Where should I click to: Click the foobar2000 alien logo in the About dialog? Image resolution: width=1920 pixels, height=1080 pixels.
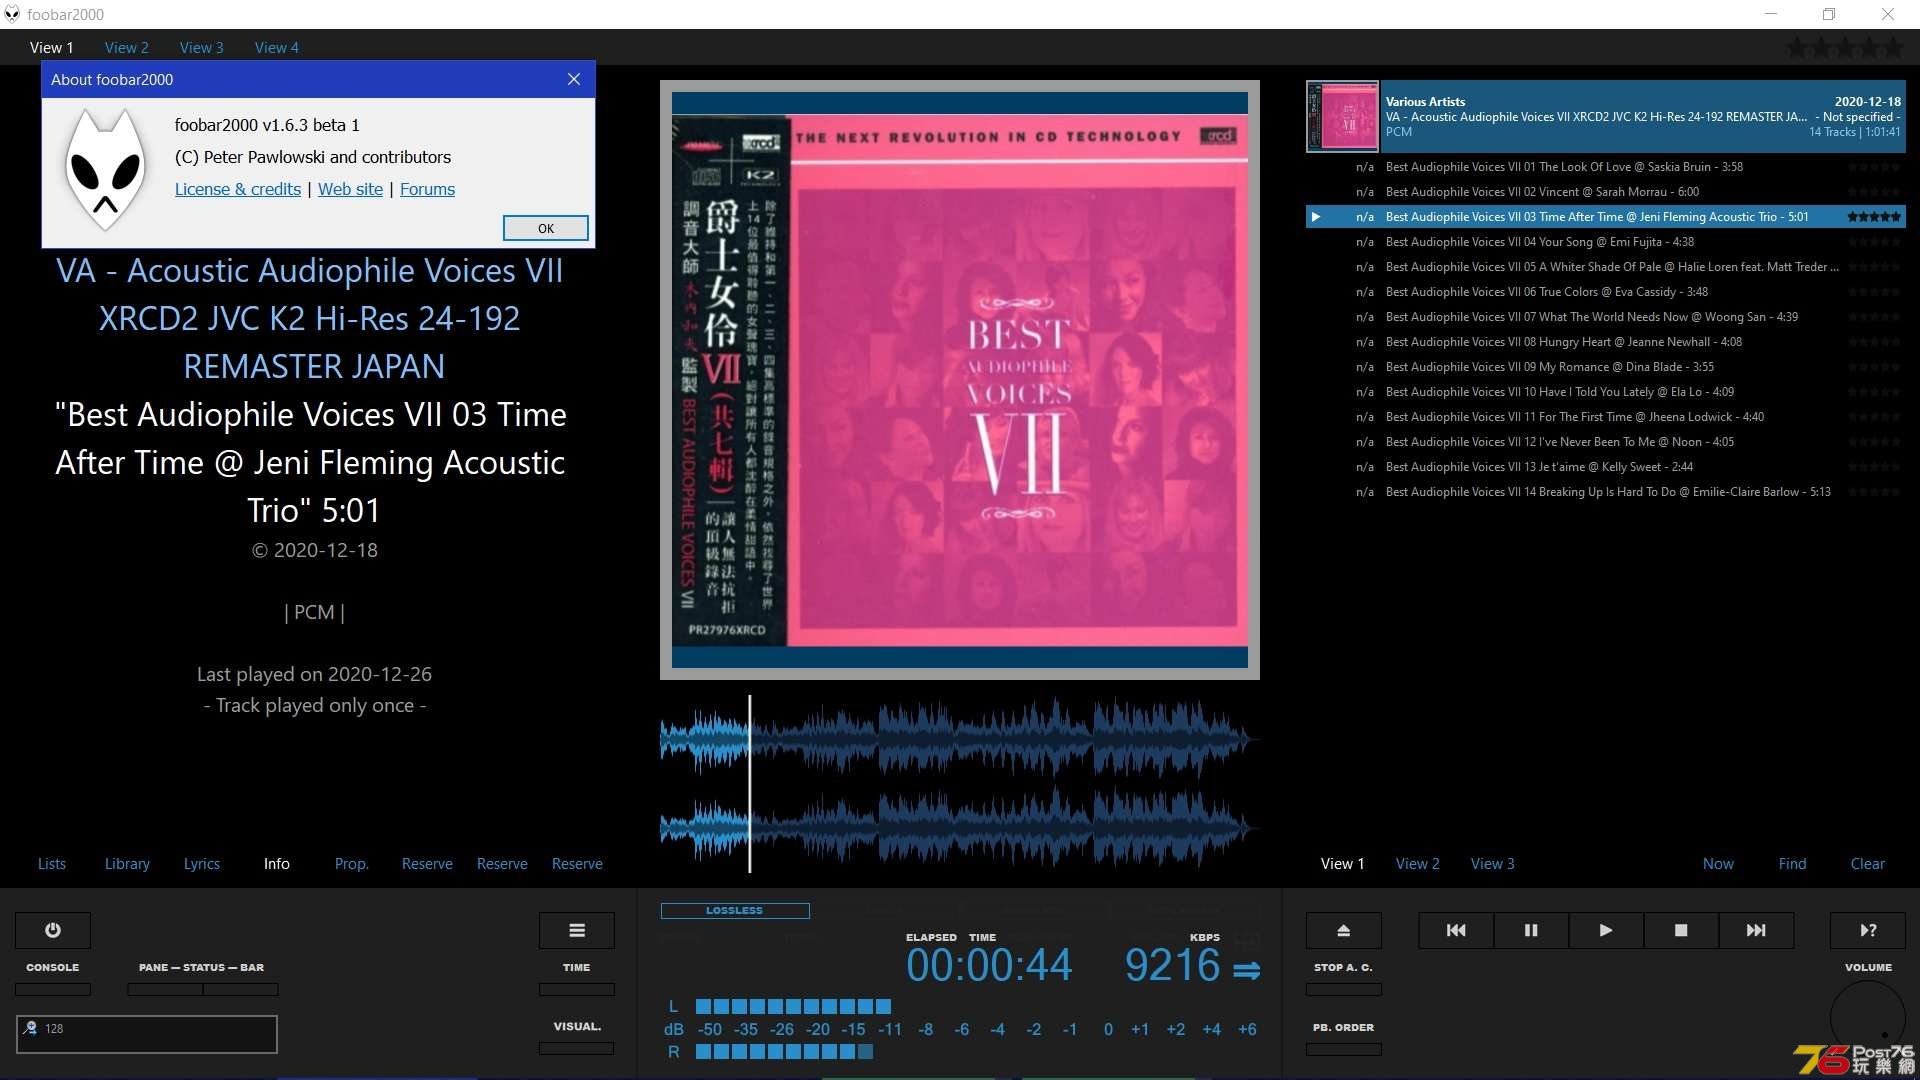105,168
